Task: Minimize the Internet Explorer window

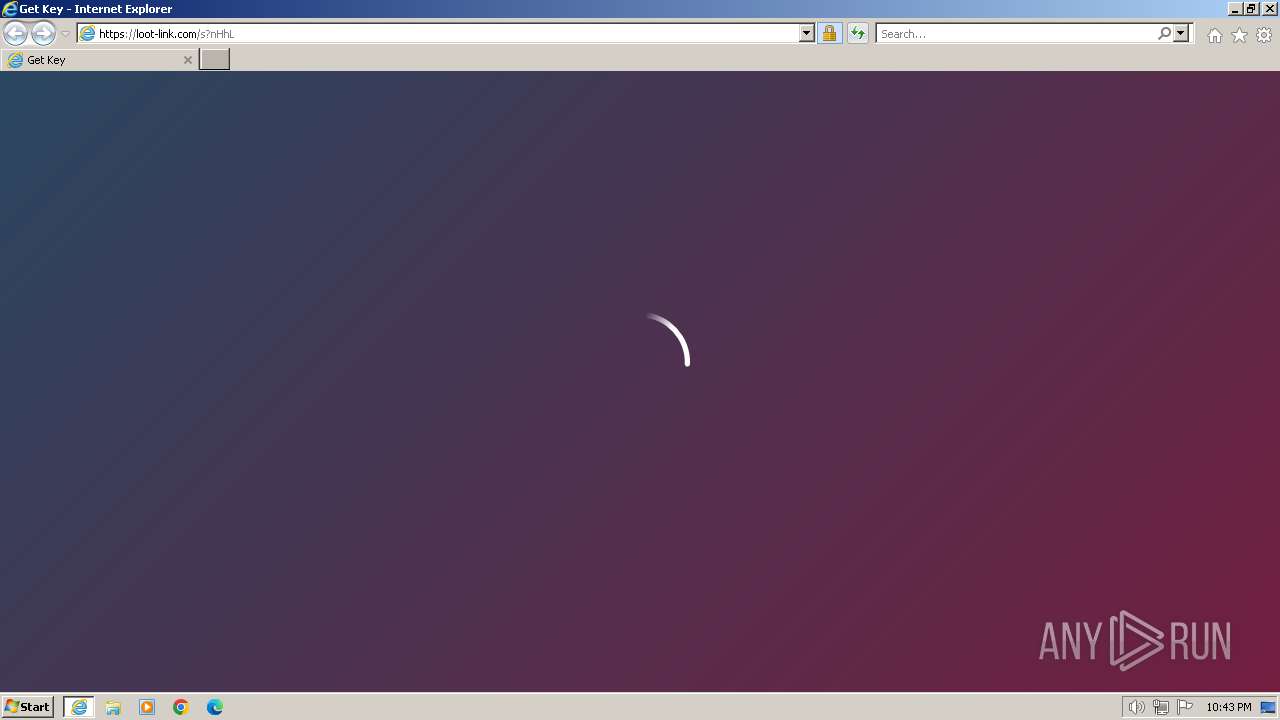Action: [x=1234, y=8]
